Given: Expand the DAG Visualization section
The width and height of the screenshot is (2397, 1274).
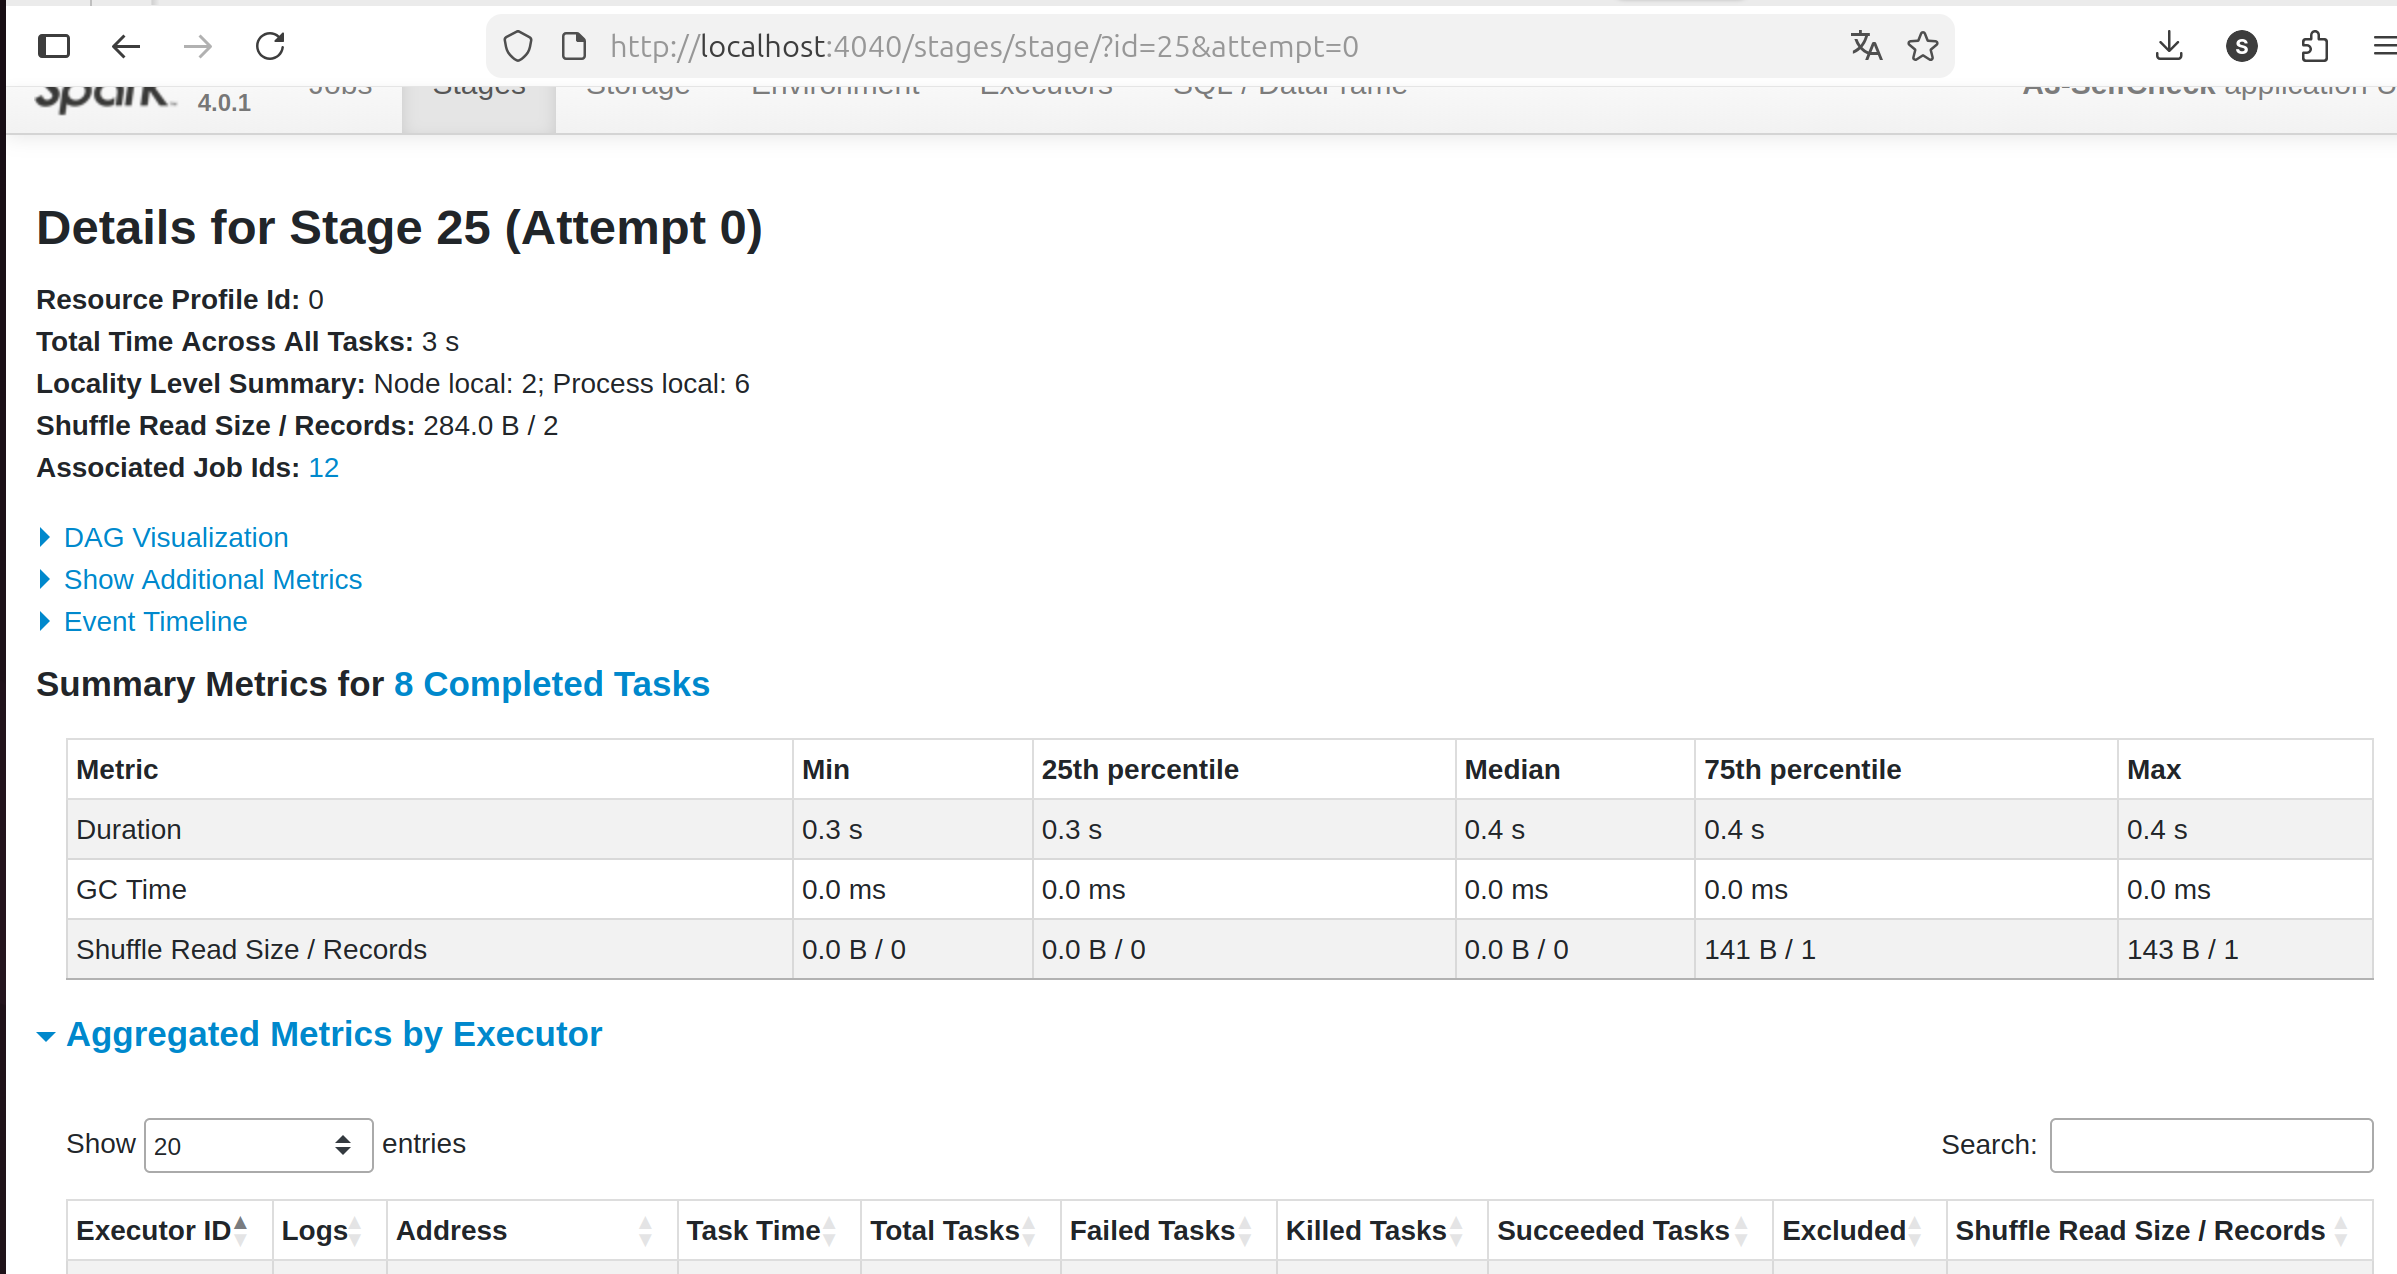Looking at the screenshot, I should (176, 537).
